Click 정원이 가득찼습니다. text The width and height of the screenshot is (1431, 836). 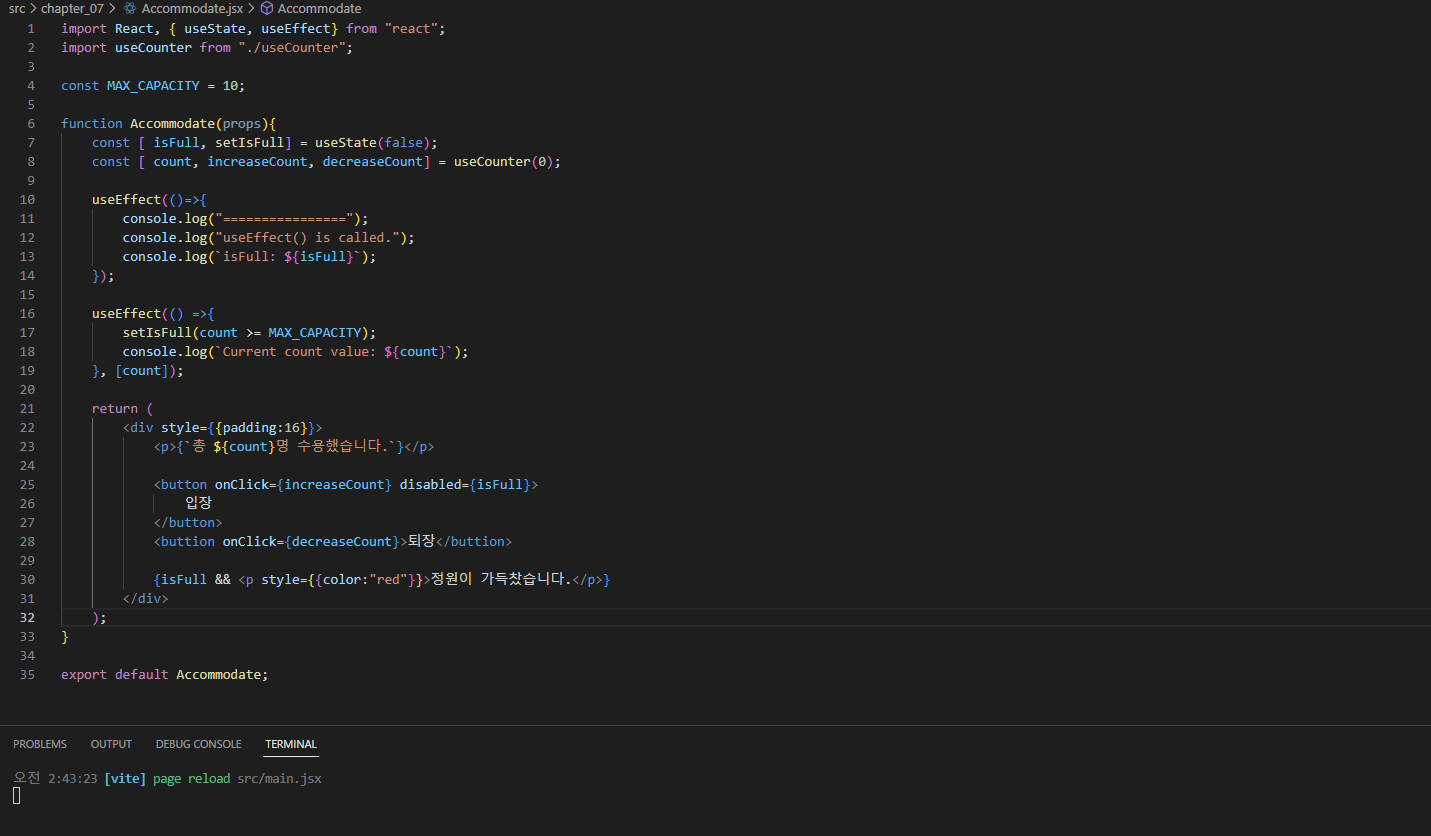click(501, 580)
